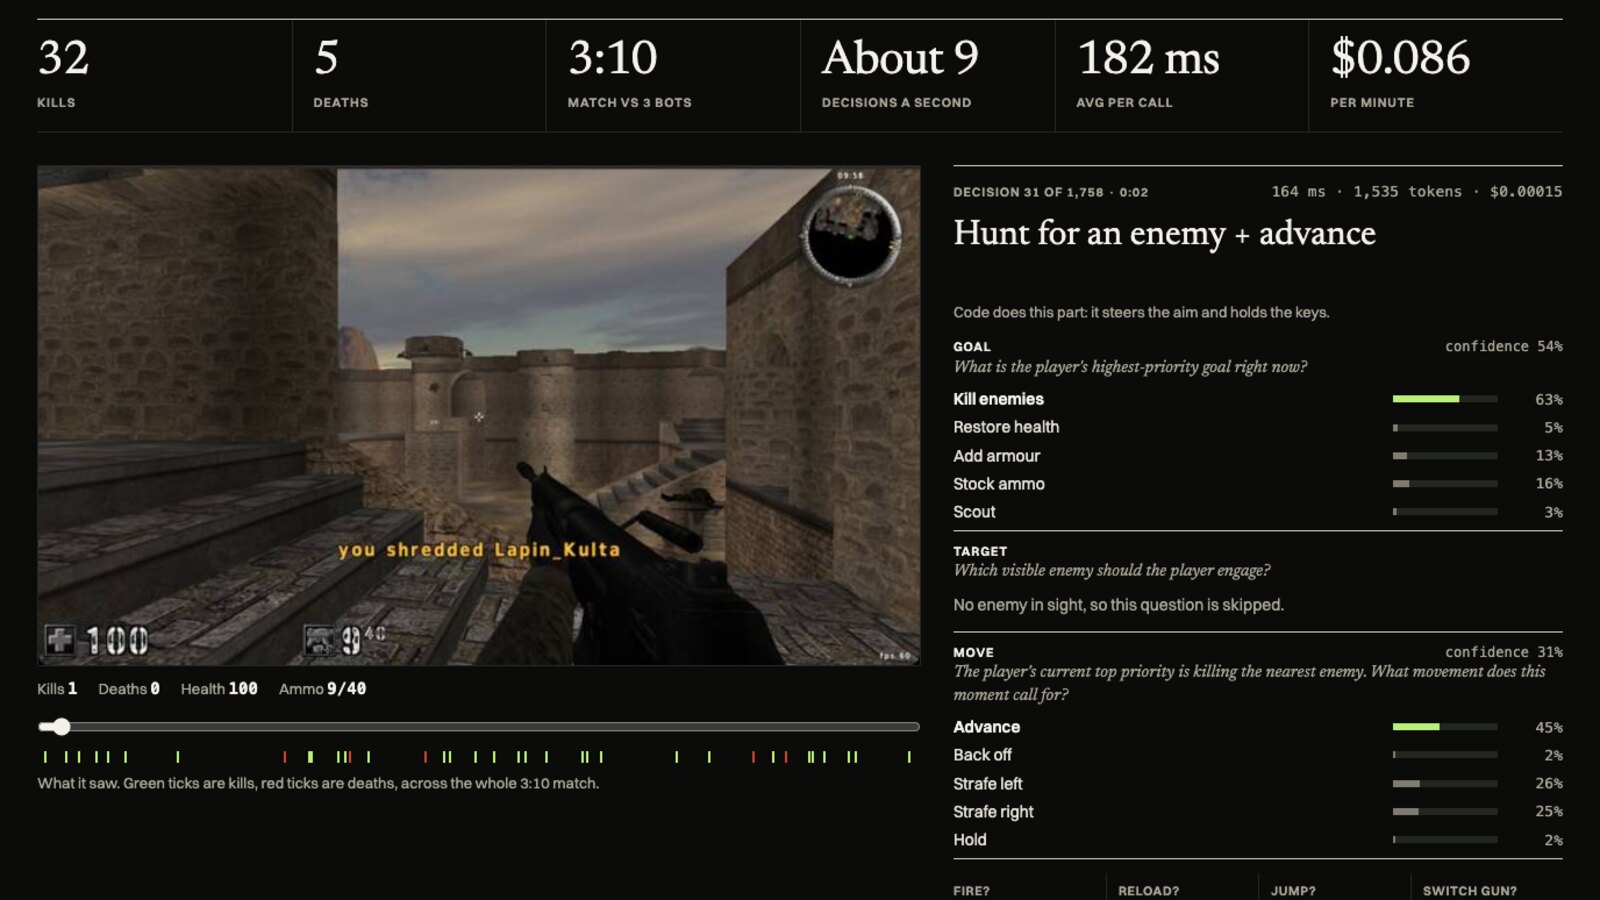1600x900 pixels.
Task: Click 'confidence 31%' in the MOVE section
Action: pos(1504,652)
